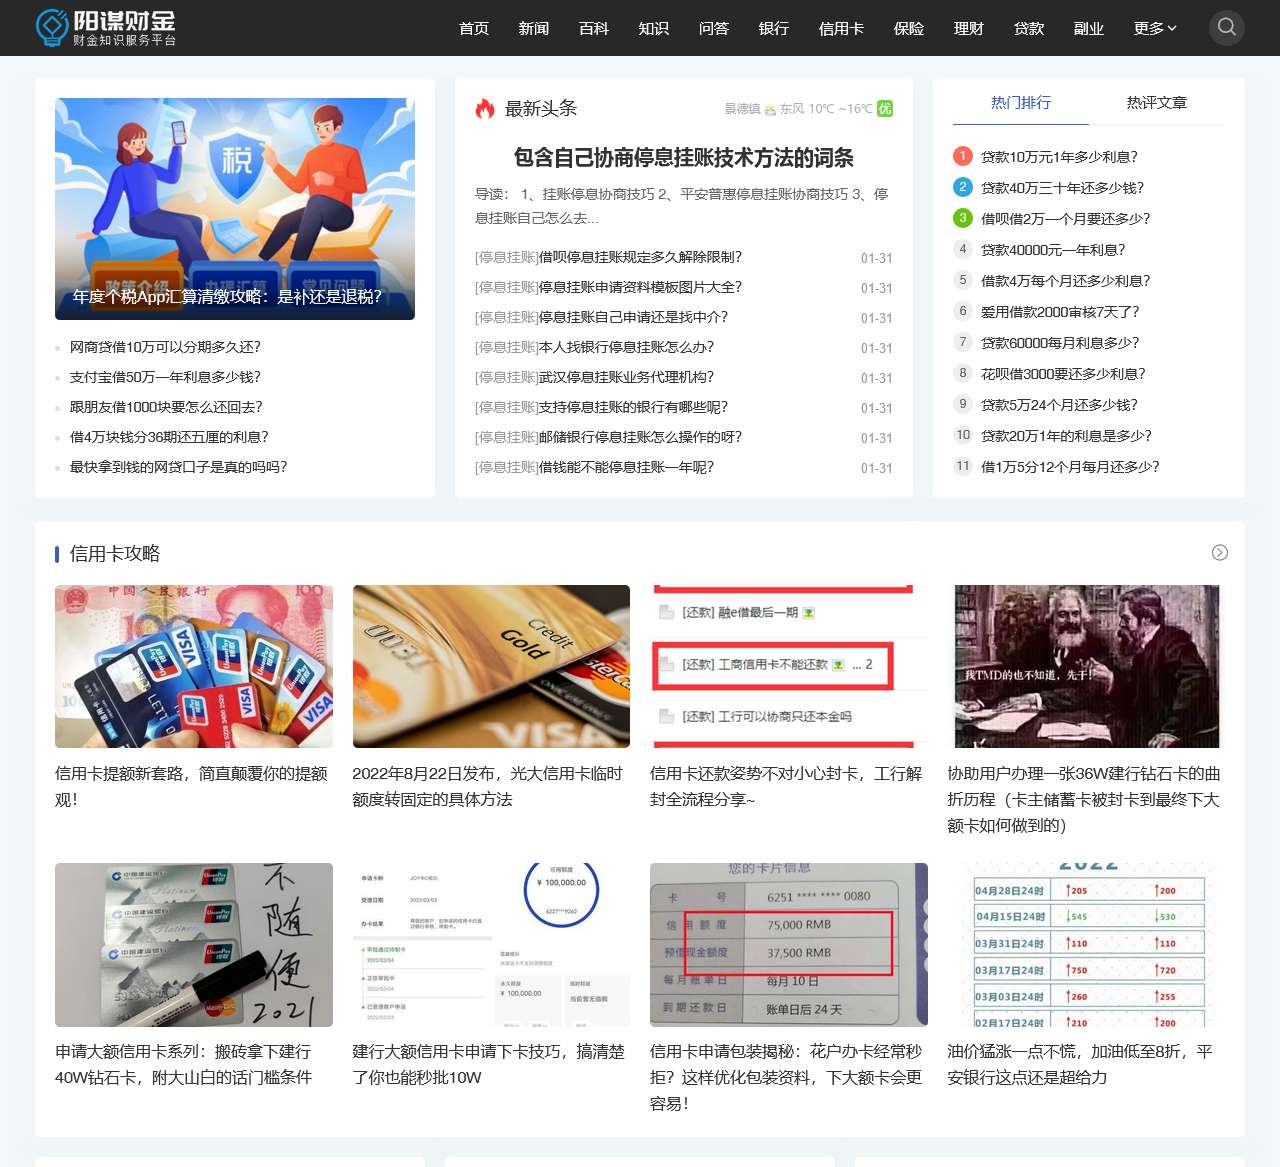Screen dimensions: 1280x1167
Task: Click the 阳谋财金 site logo
Action: coord(106,28)
